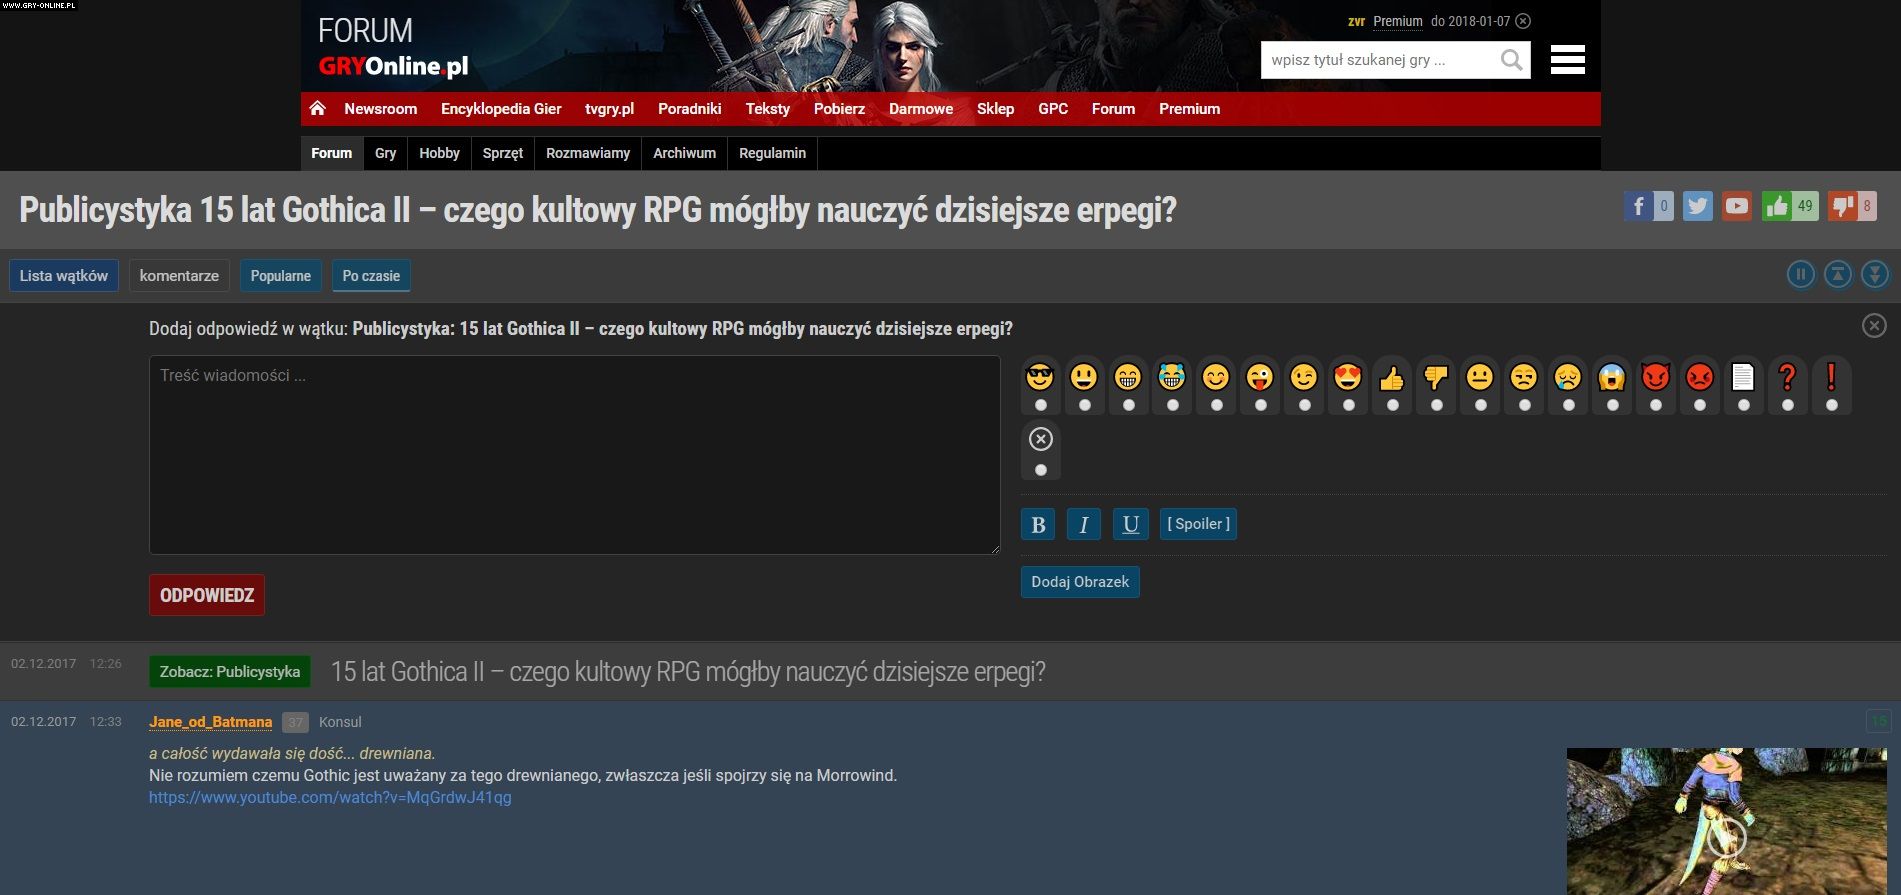Click the komentarze button
This screenshot has width=1901, height=895.
179,276
